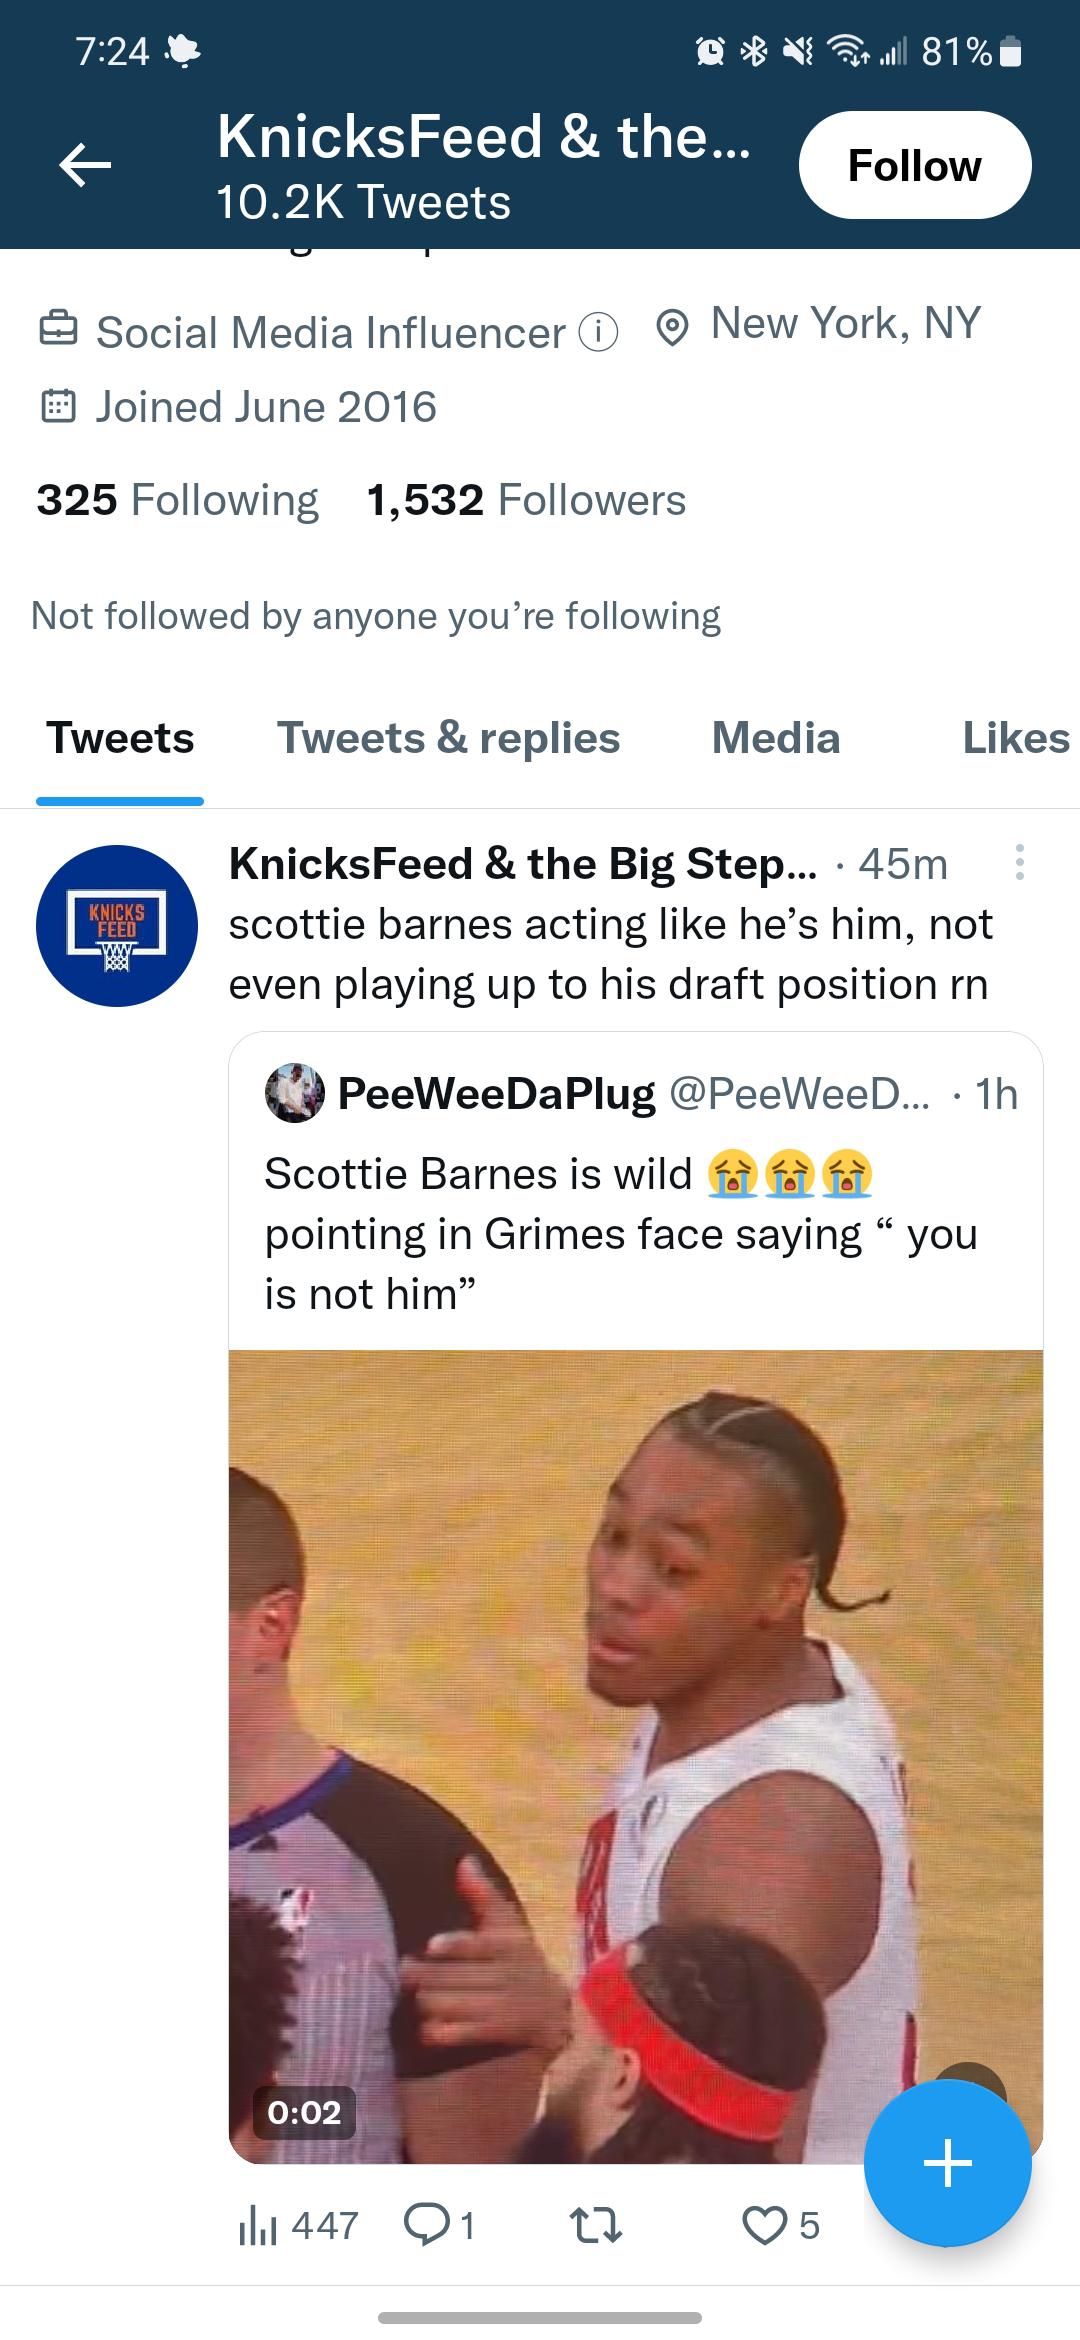The height and width of the screenshot is (2340, 1080).
Task: Tap the compose new tweet button
Action: click(947, 2164)
